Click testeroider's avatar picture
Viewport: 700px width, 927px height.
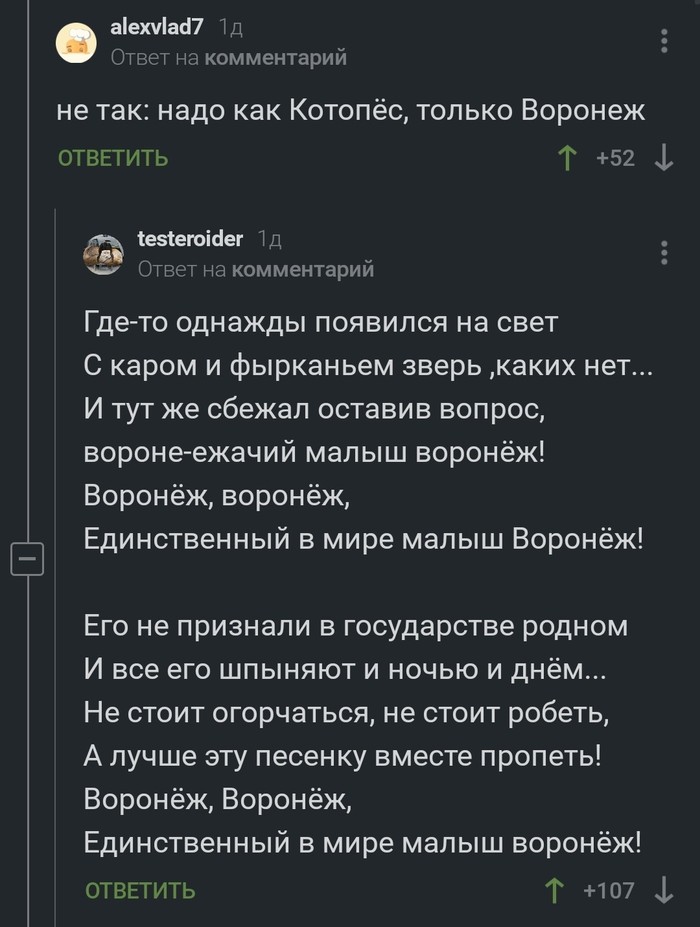click(103, 254)
